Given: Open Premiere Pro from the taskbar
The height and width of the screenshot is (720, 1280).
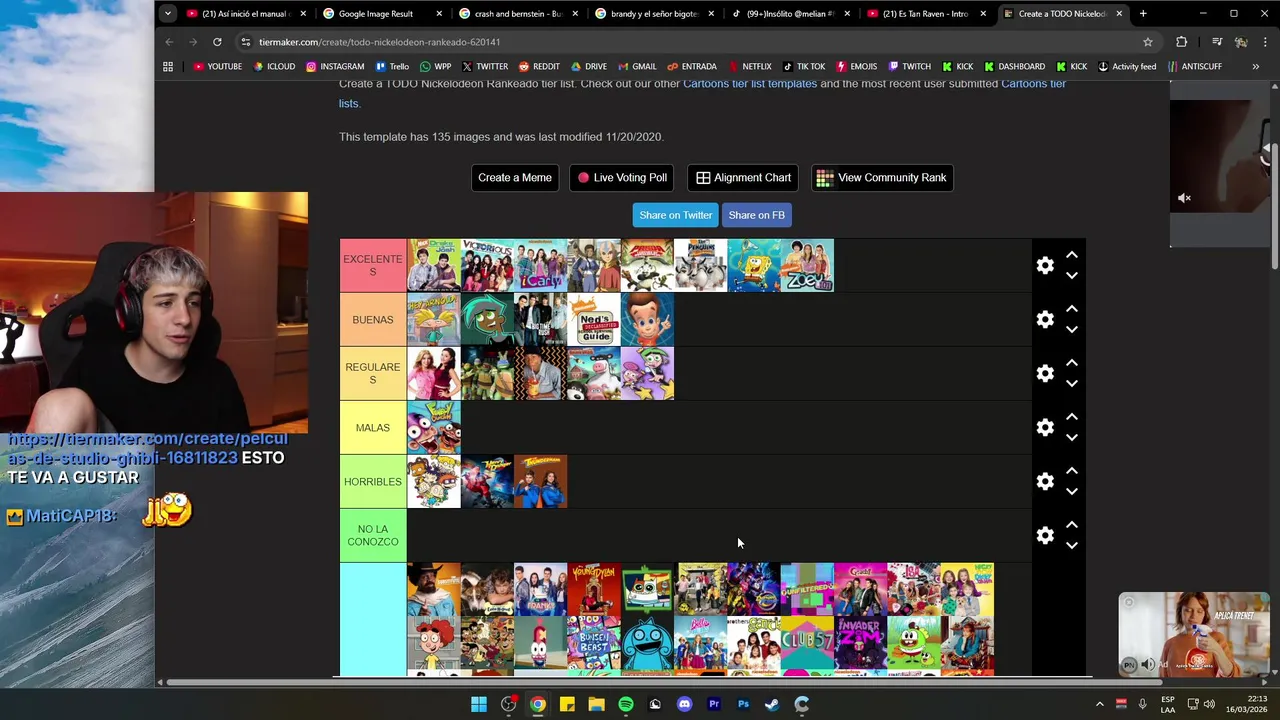Looking at the screenshot, I should [714, 704].
